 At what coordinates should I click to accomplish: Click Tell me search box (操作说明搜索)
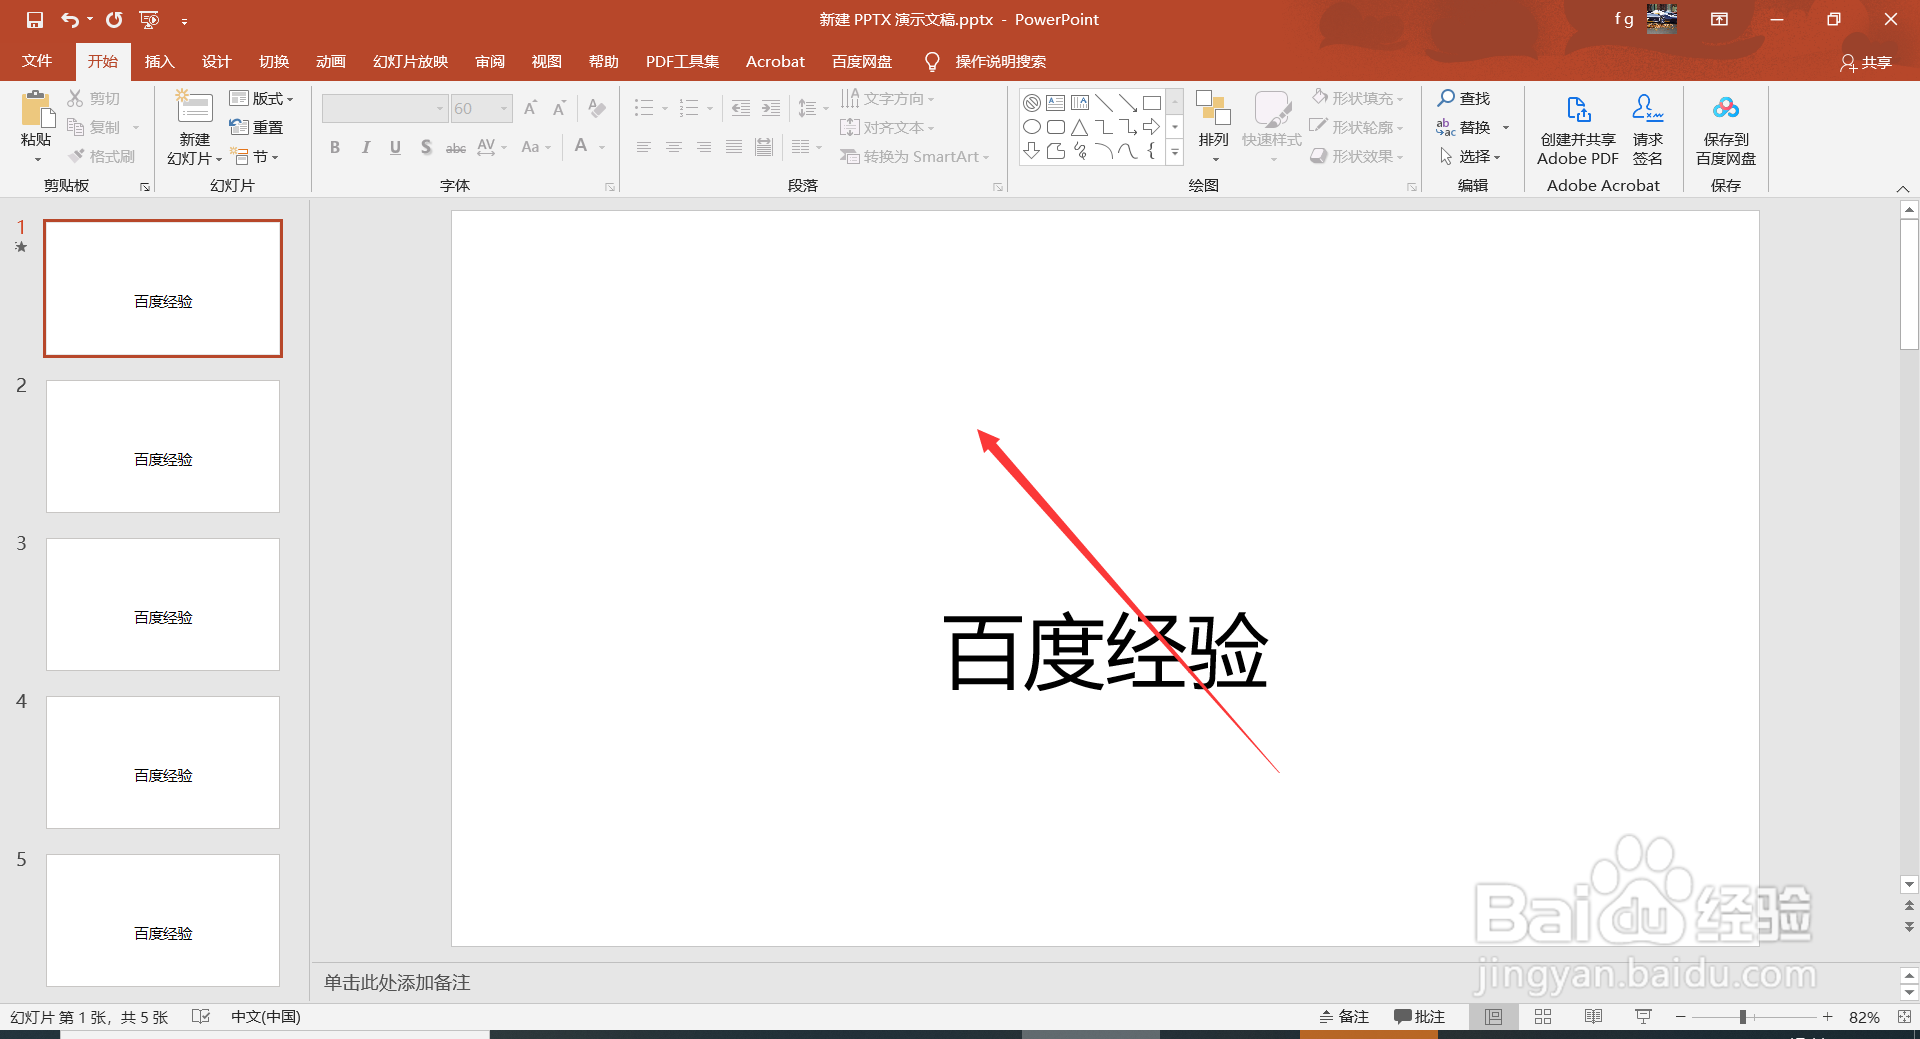[1000, 61]
